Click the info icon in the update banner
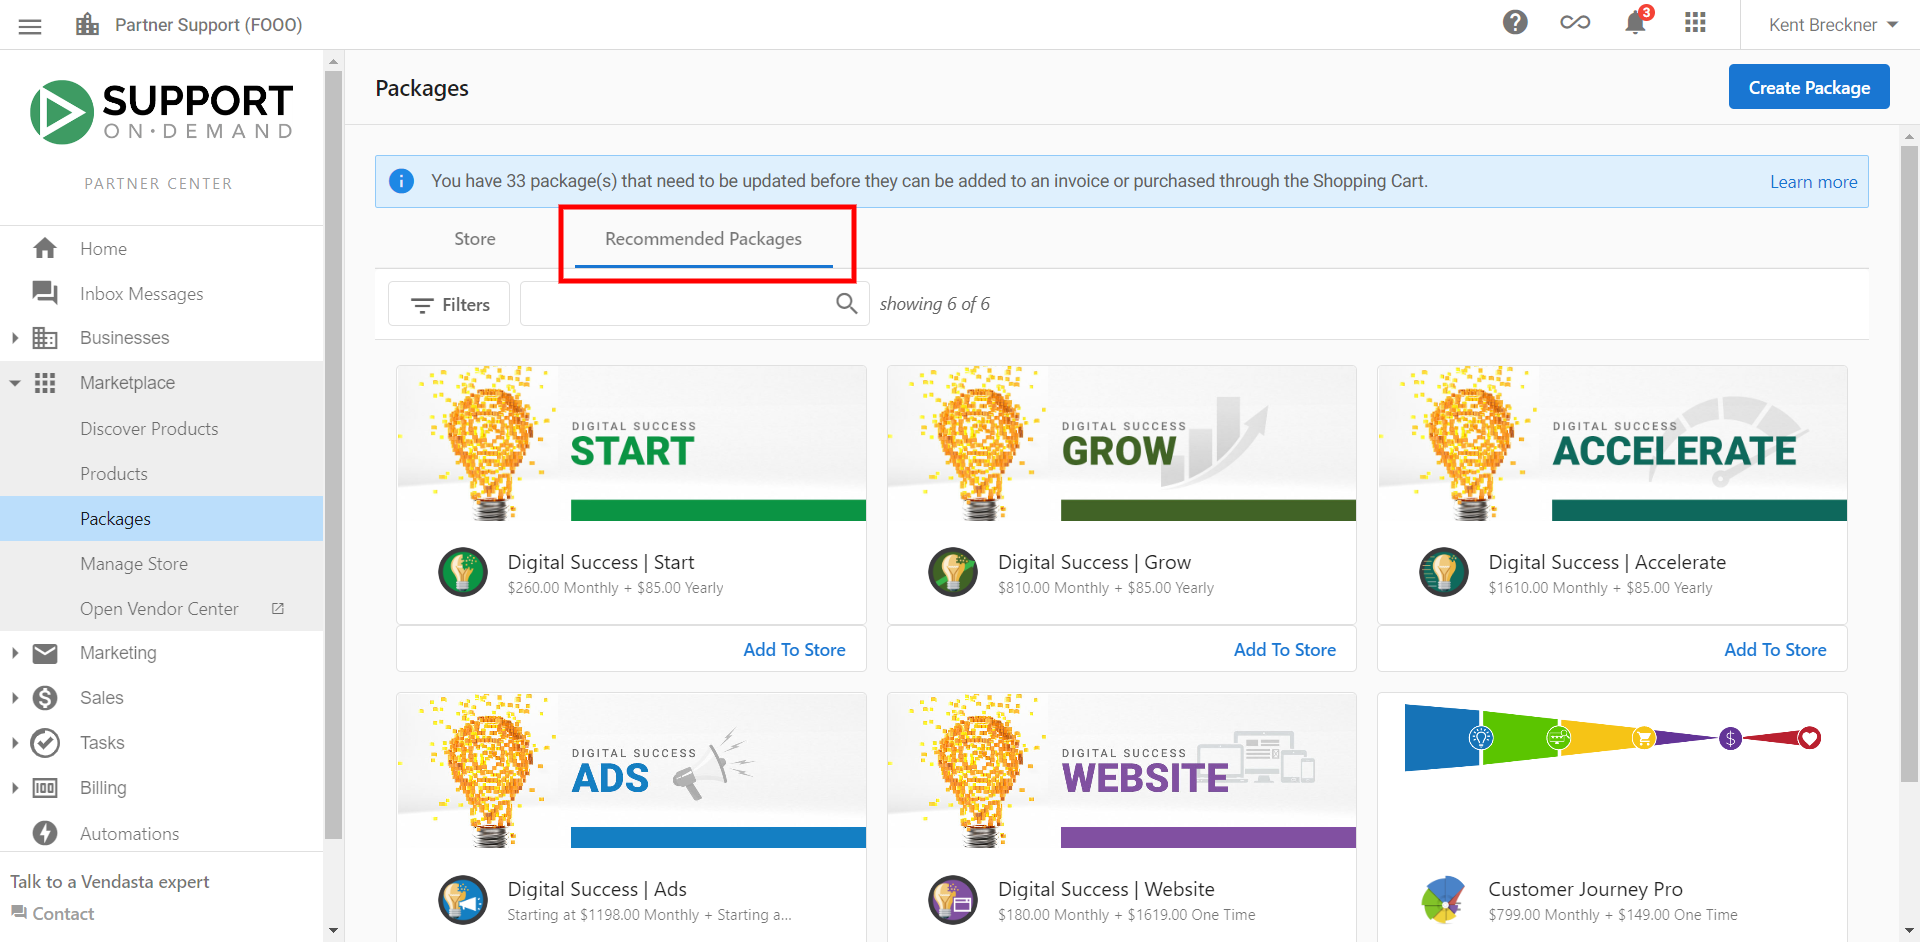This screenshot has height=943, width=1920. tap(401, 181)
